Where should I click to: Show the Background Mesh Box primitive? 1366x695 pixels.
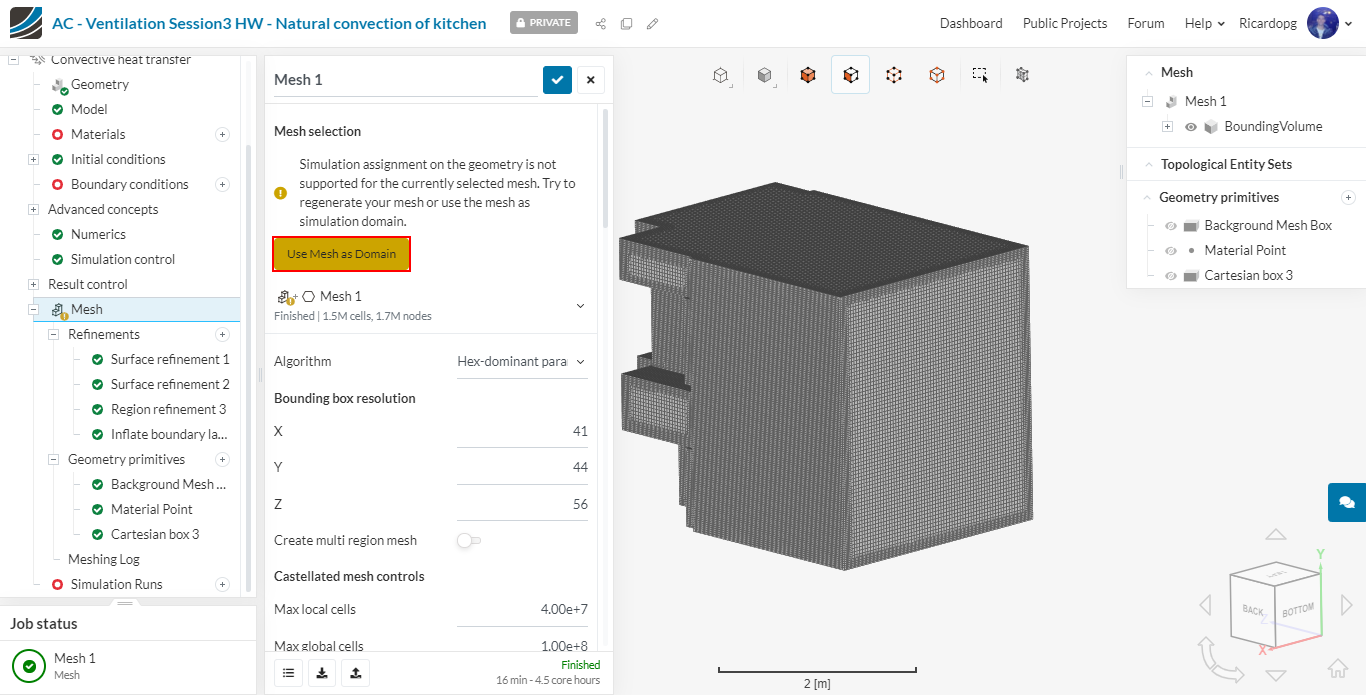pos(1170,226)
